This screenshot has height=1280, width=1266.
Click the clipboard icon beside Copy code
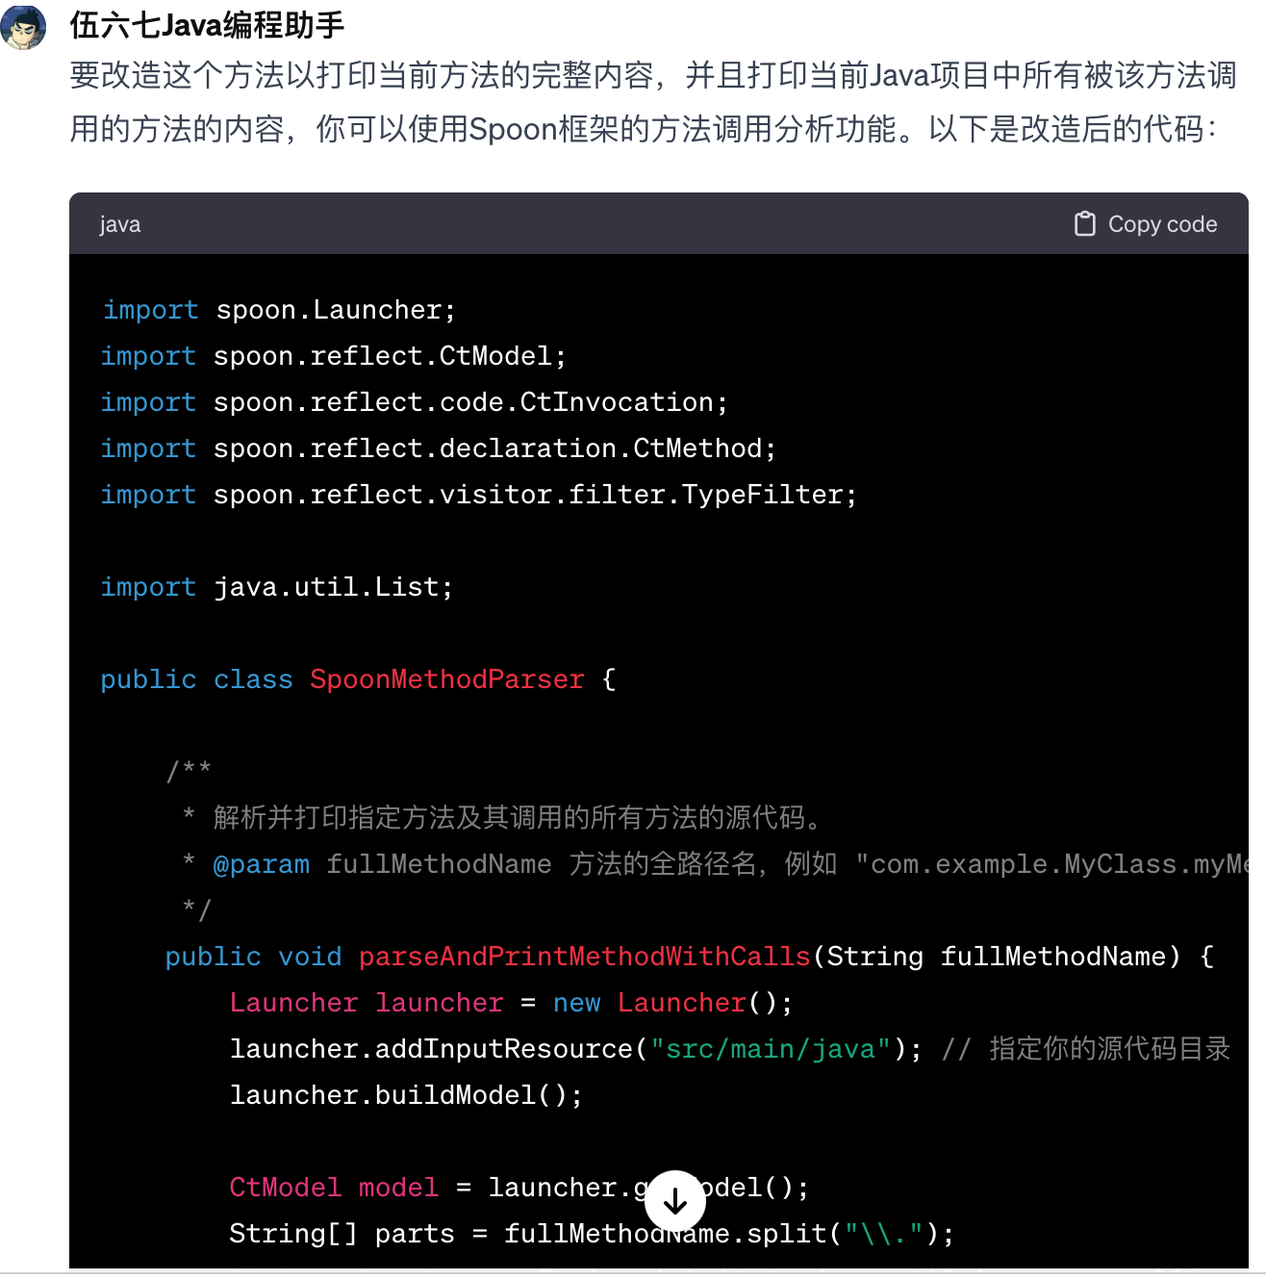pyautogui.click(x=1084, y=224)
